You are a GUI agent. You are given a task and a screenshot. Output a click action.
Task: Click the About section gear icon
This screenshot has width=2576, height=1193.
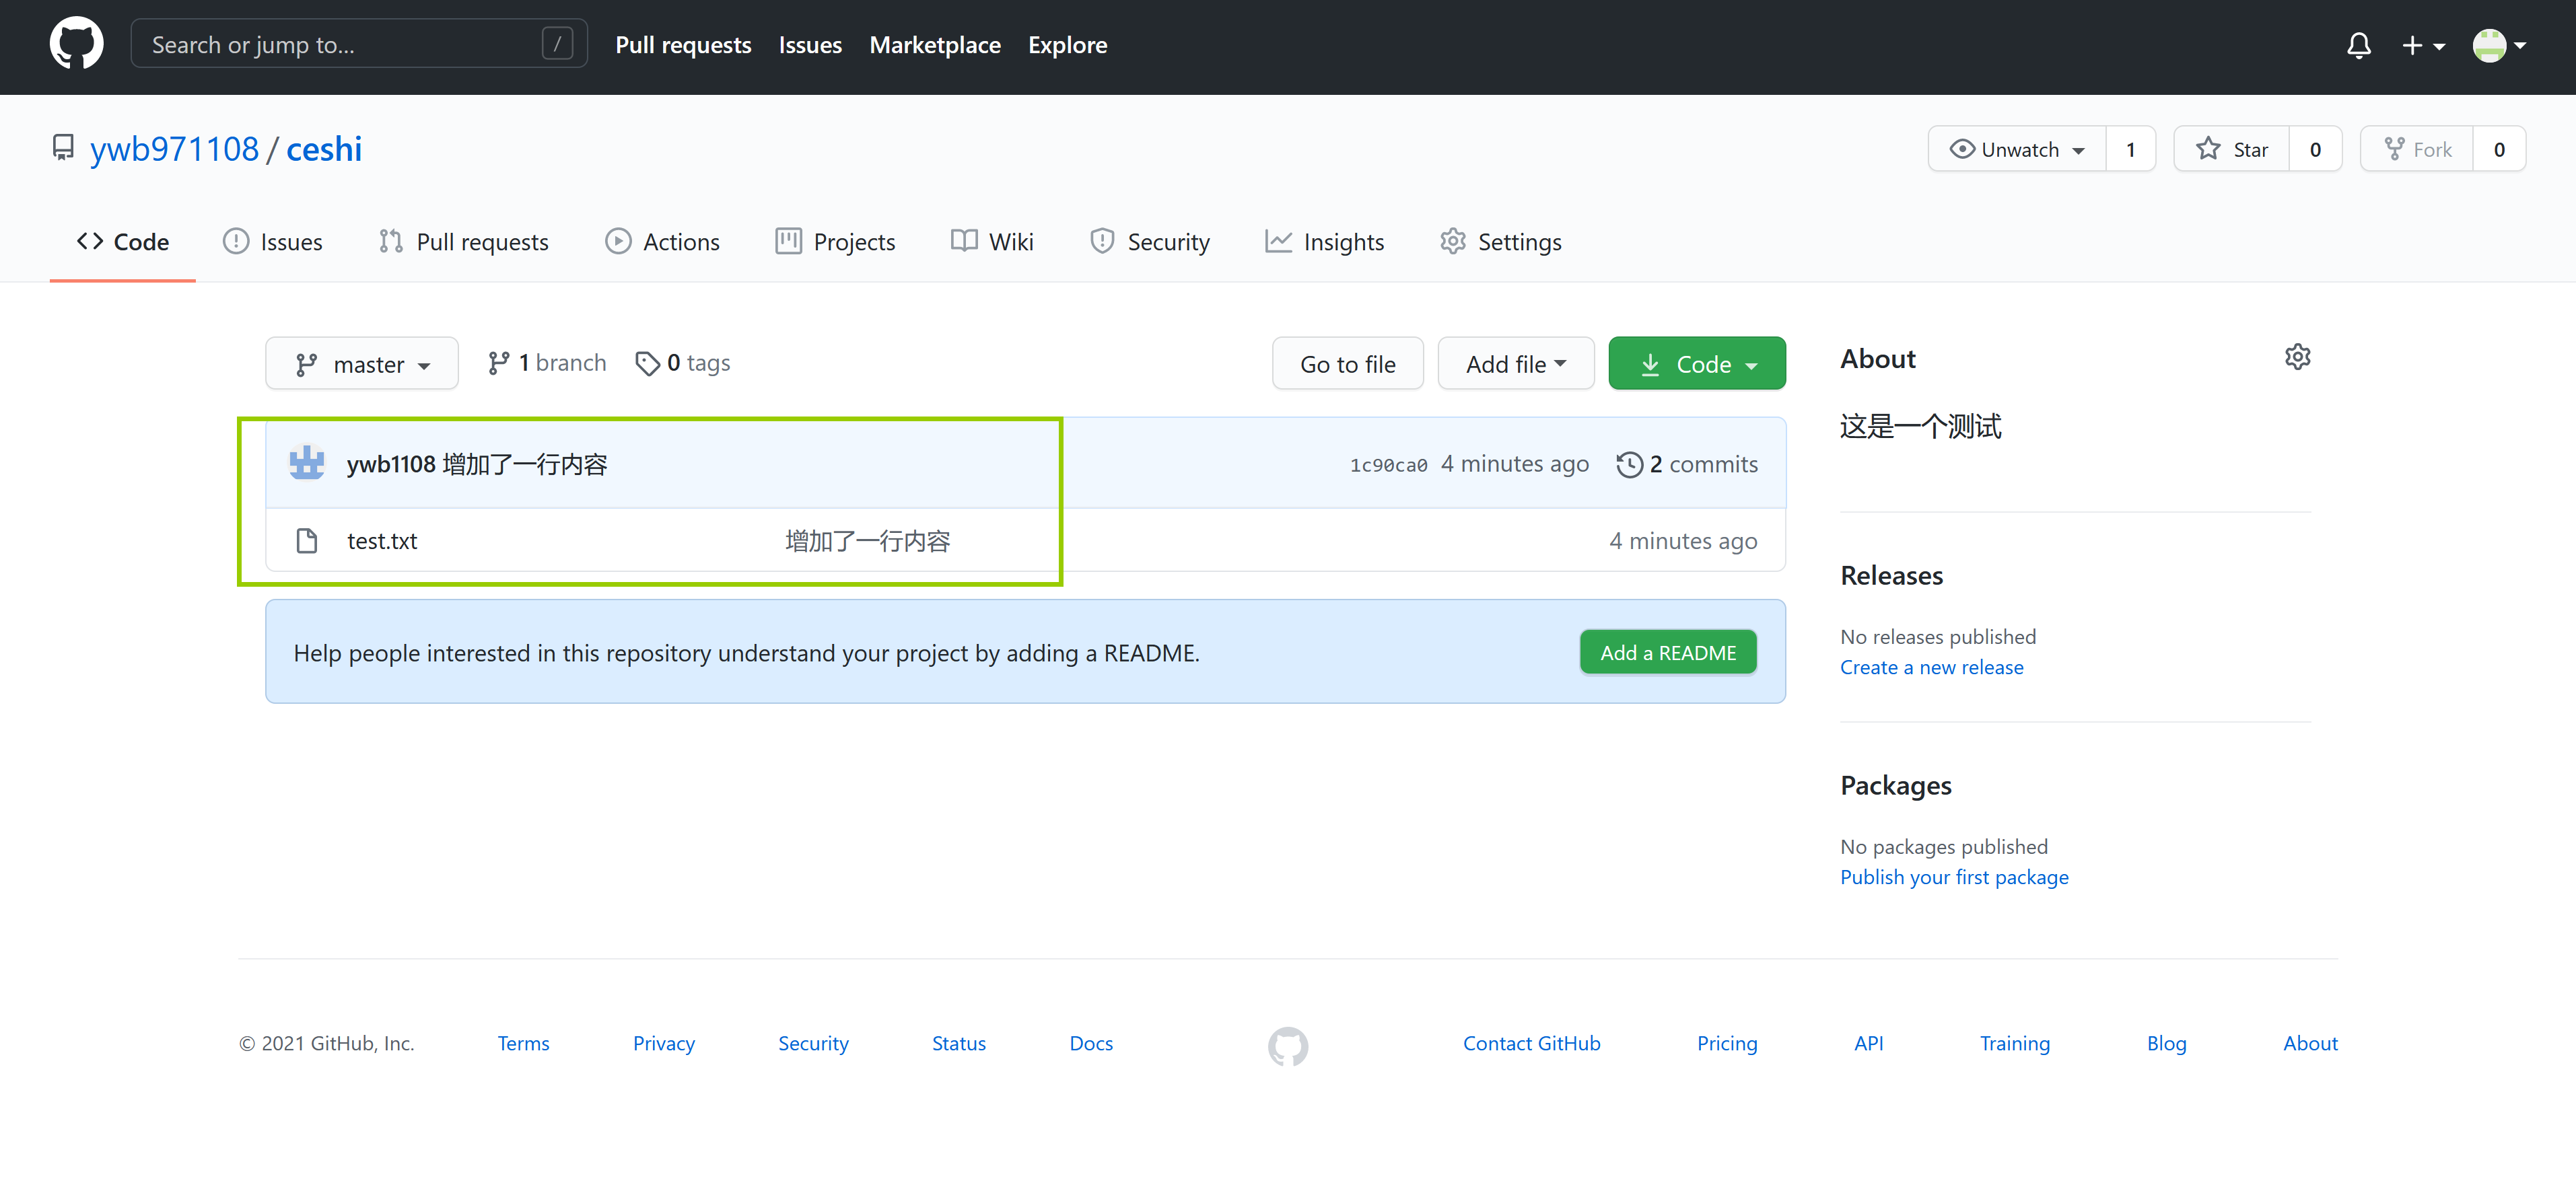2297,357
